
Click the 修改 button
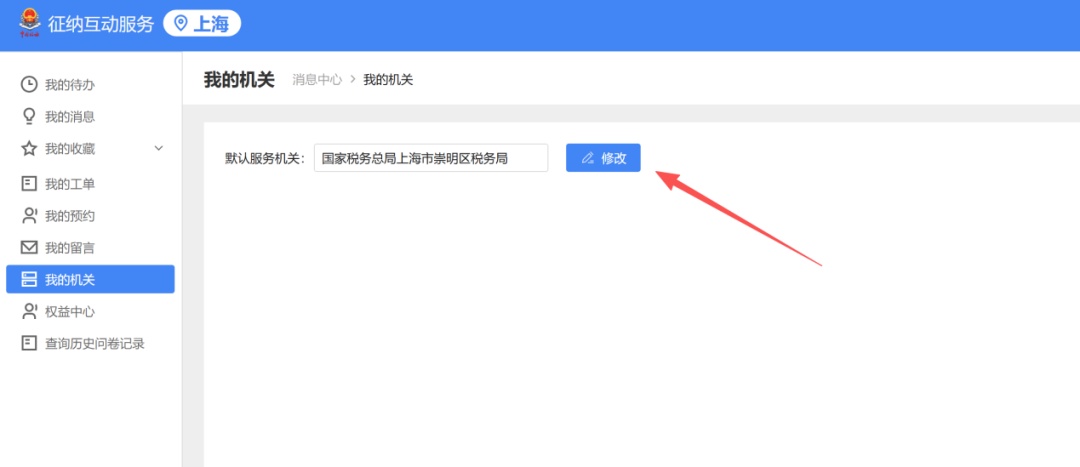point(603,158)
